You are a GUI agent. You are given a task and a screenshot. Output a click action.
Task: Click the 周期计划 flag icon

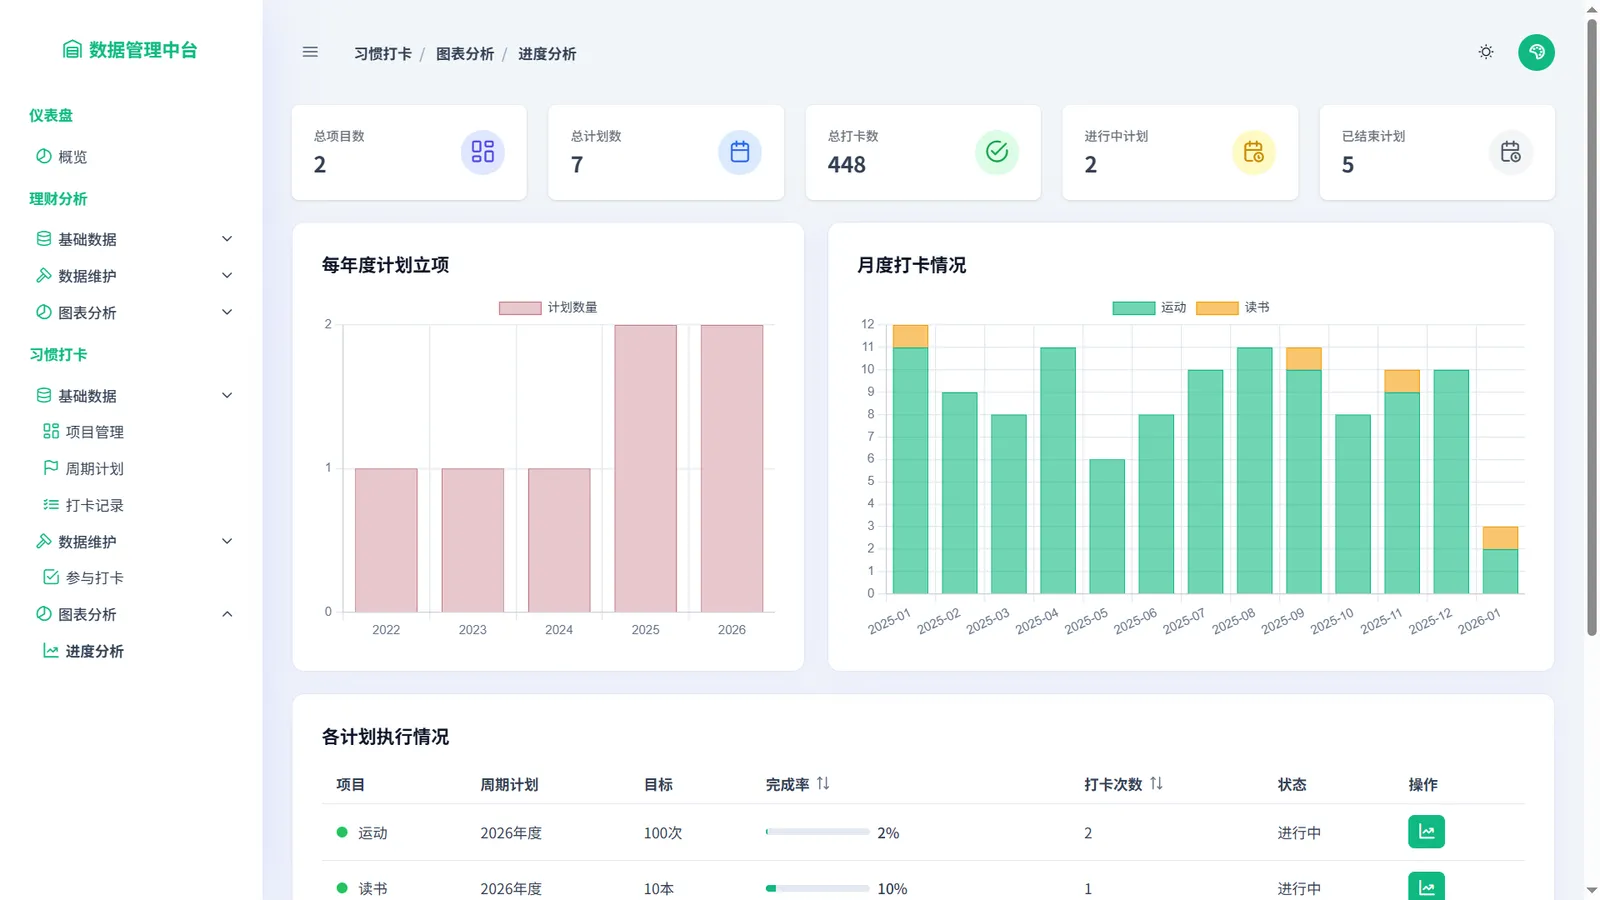50,468
